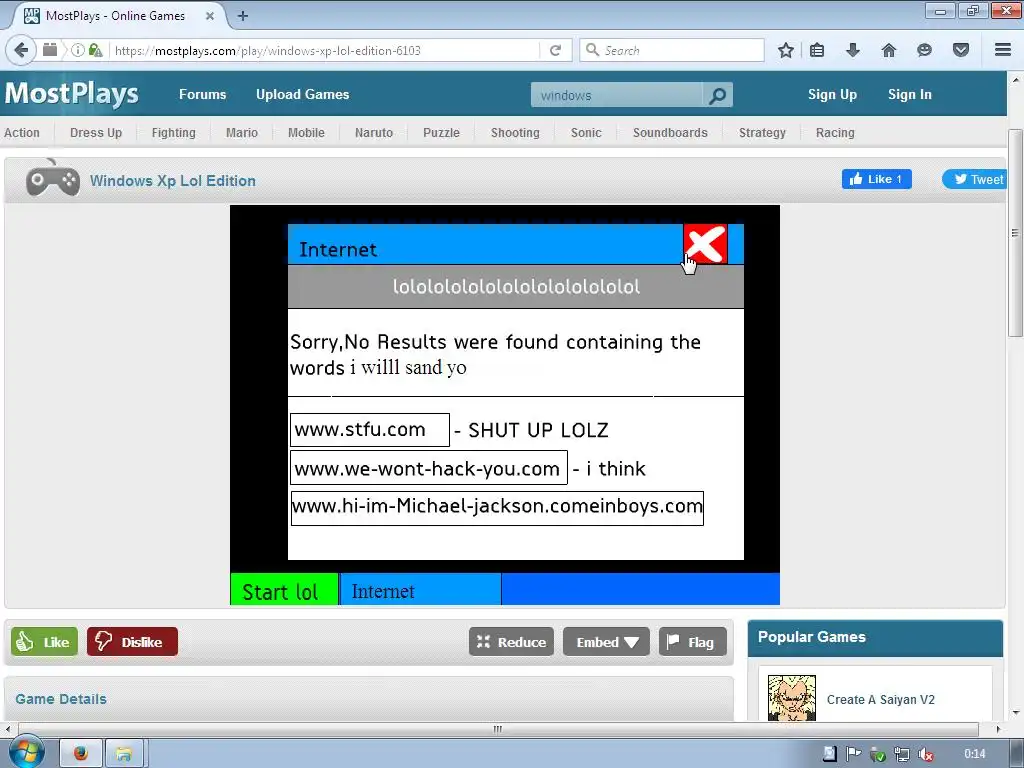
Task: Click the Sign Up link
Action: 832,95
